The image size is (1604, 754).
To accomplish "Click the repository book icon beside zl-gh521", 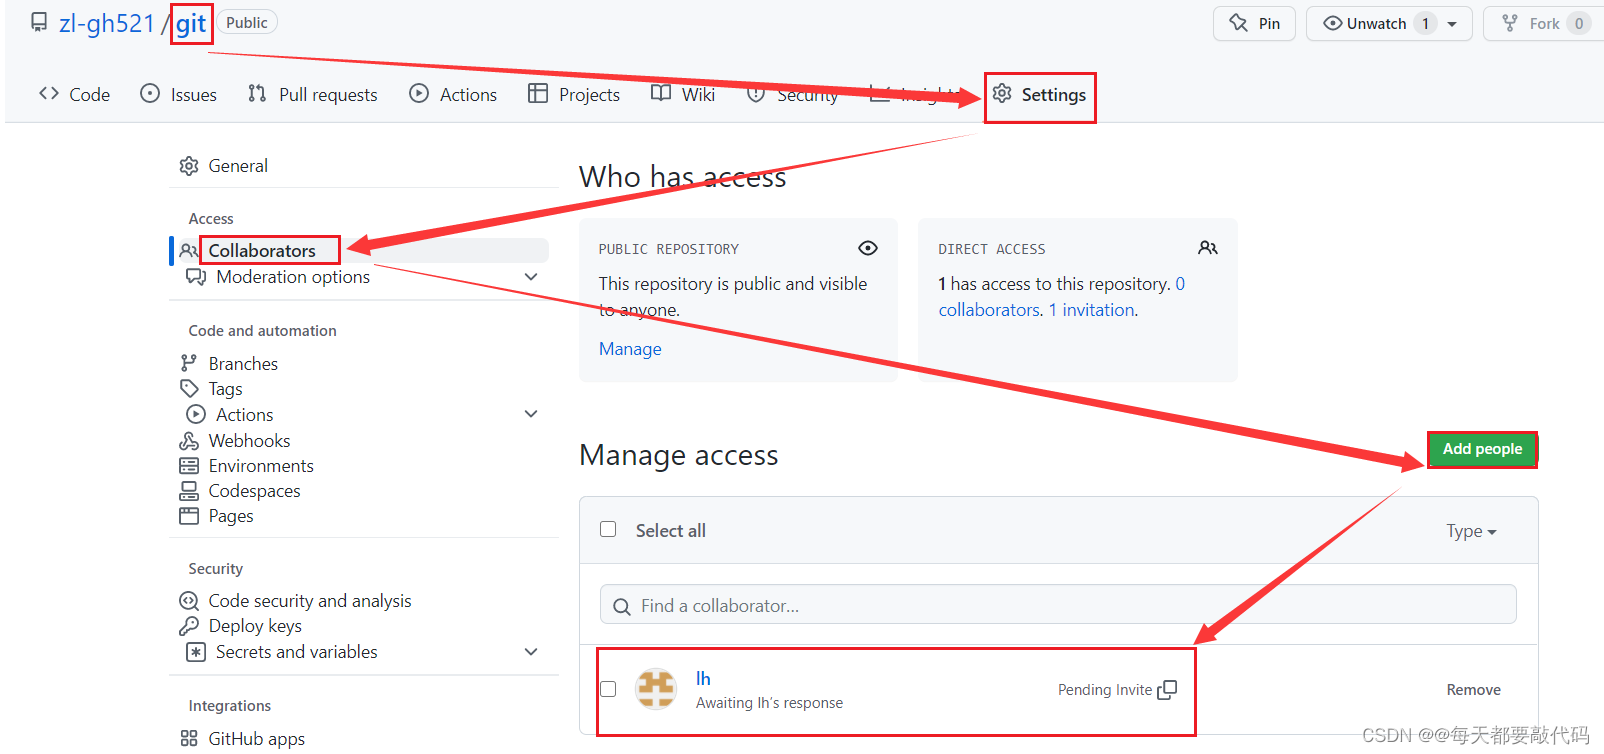I will pos(39,22).
